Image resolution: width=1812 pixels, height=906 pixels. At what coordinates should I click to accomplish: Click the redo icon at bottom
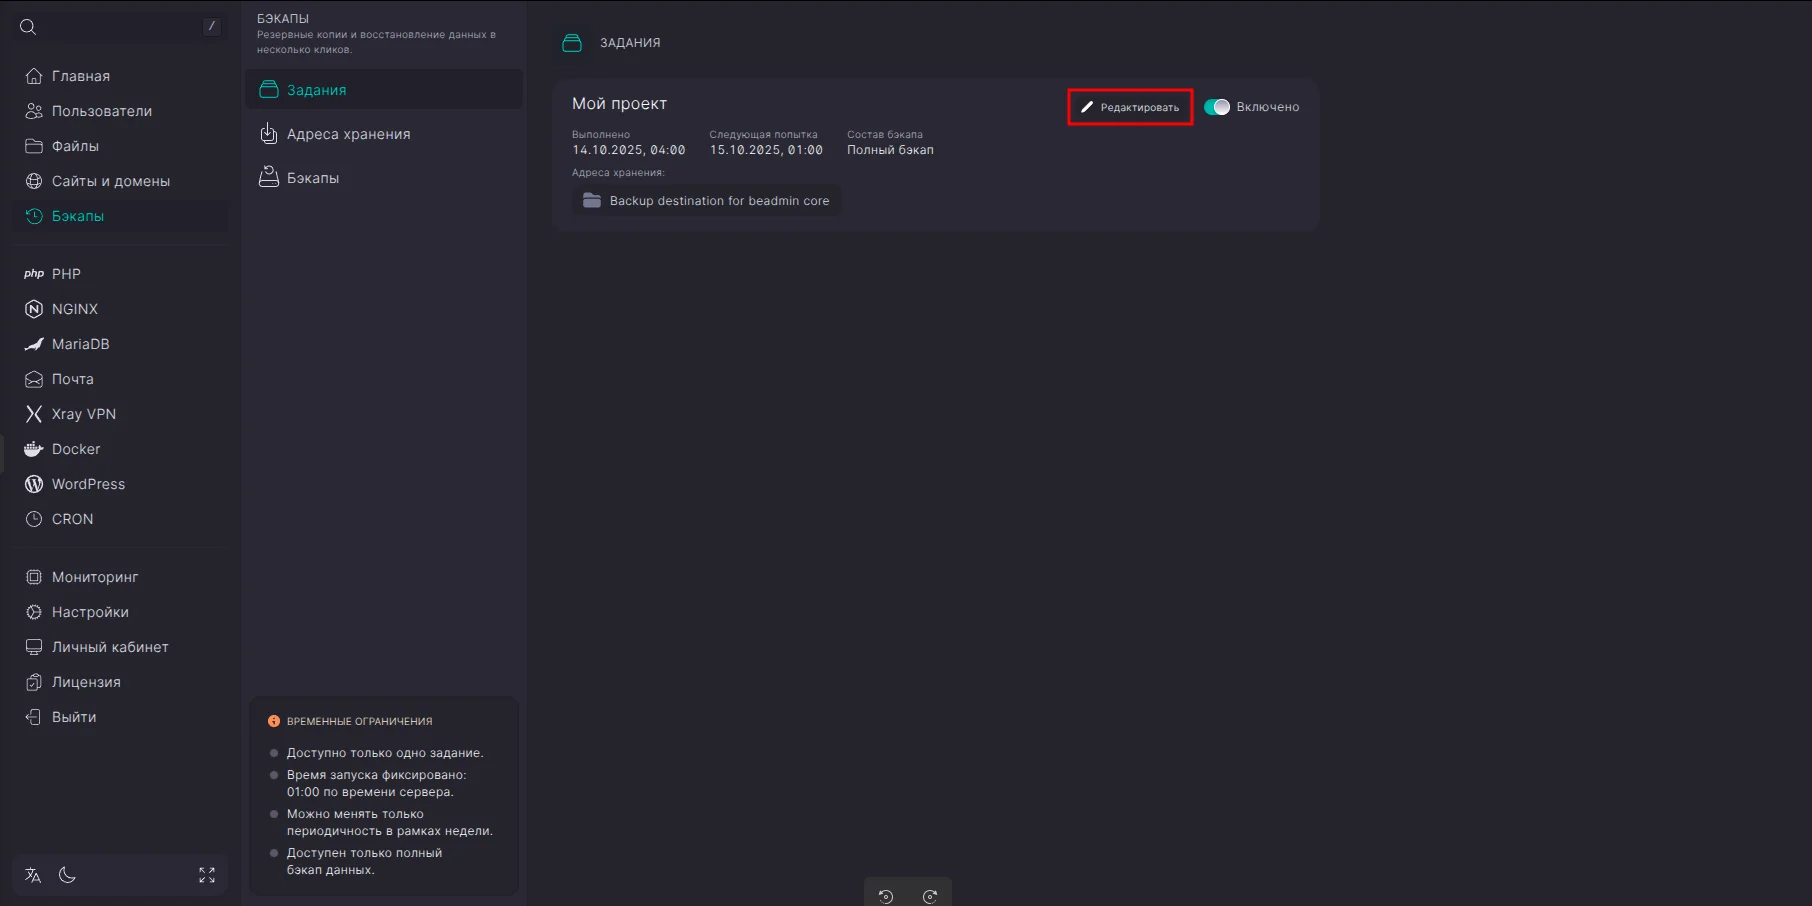point(930,896)
